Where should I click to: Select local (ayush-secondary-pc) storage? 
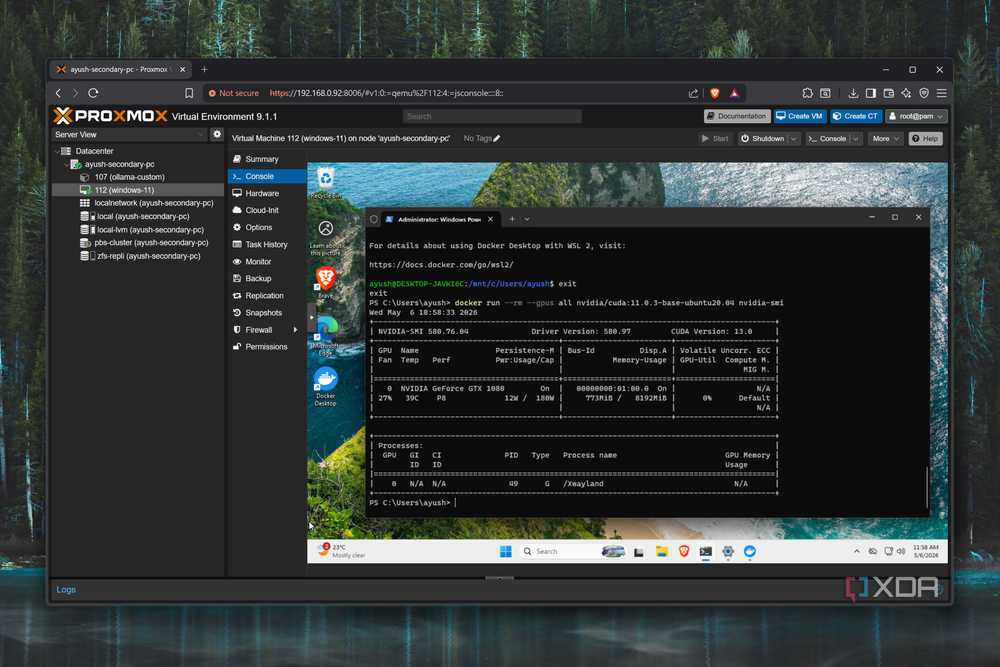(143, 216)
